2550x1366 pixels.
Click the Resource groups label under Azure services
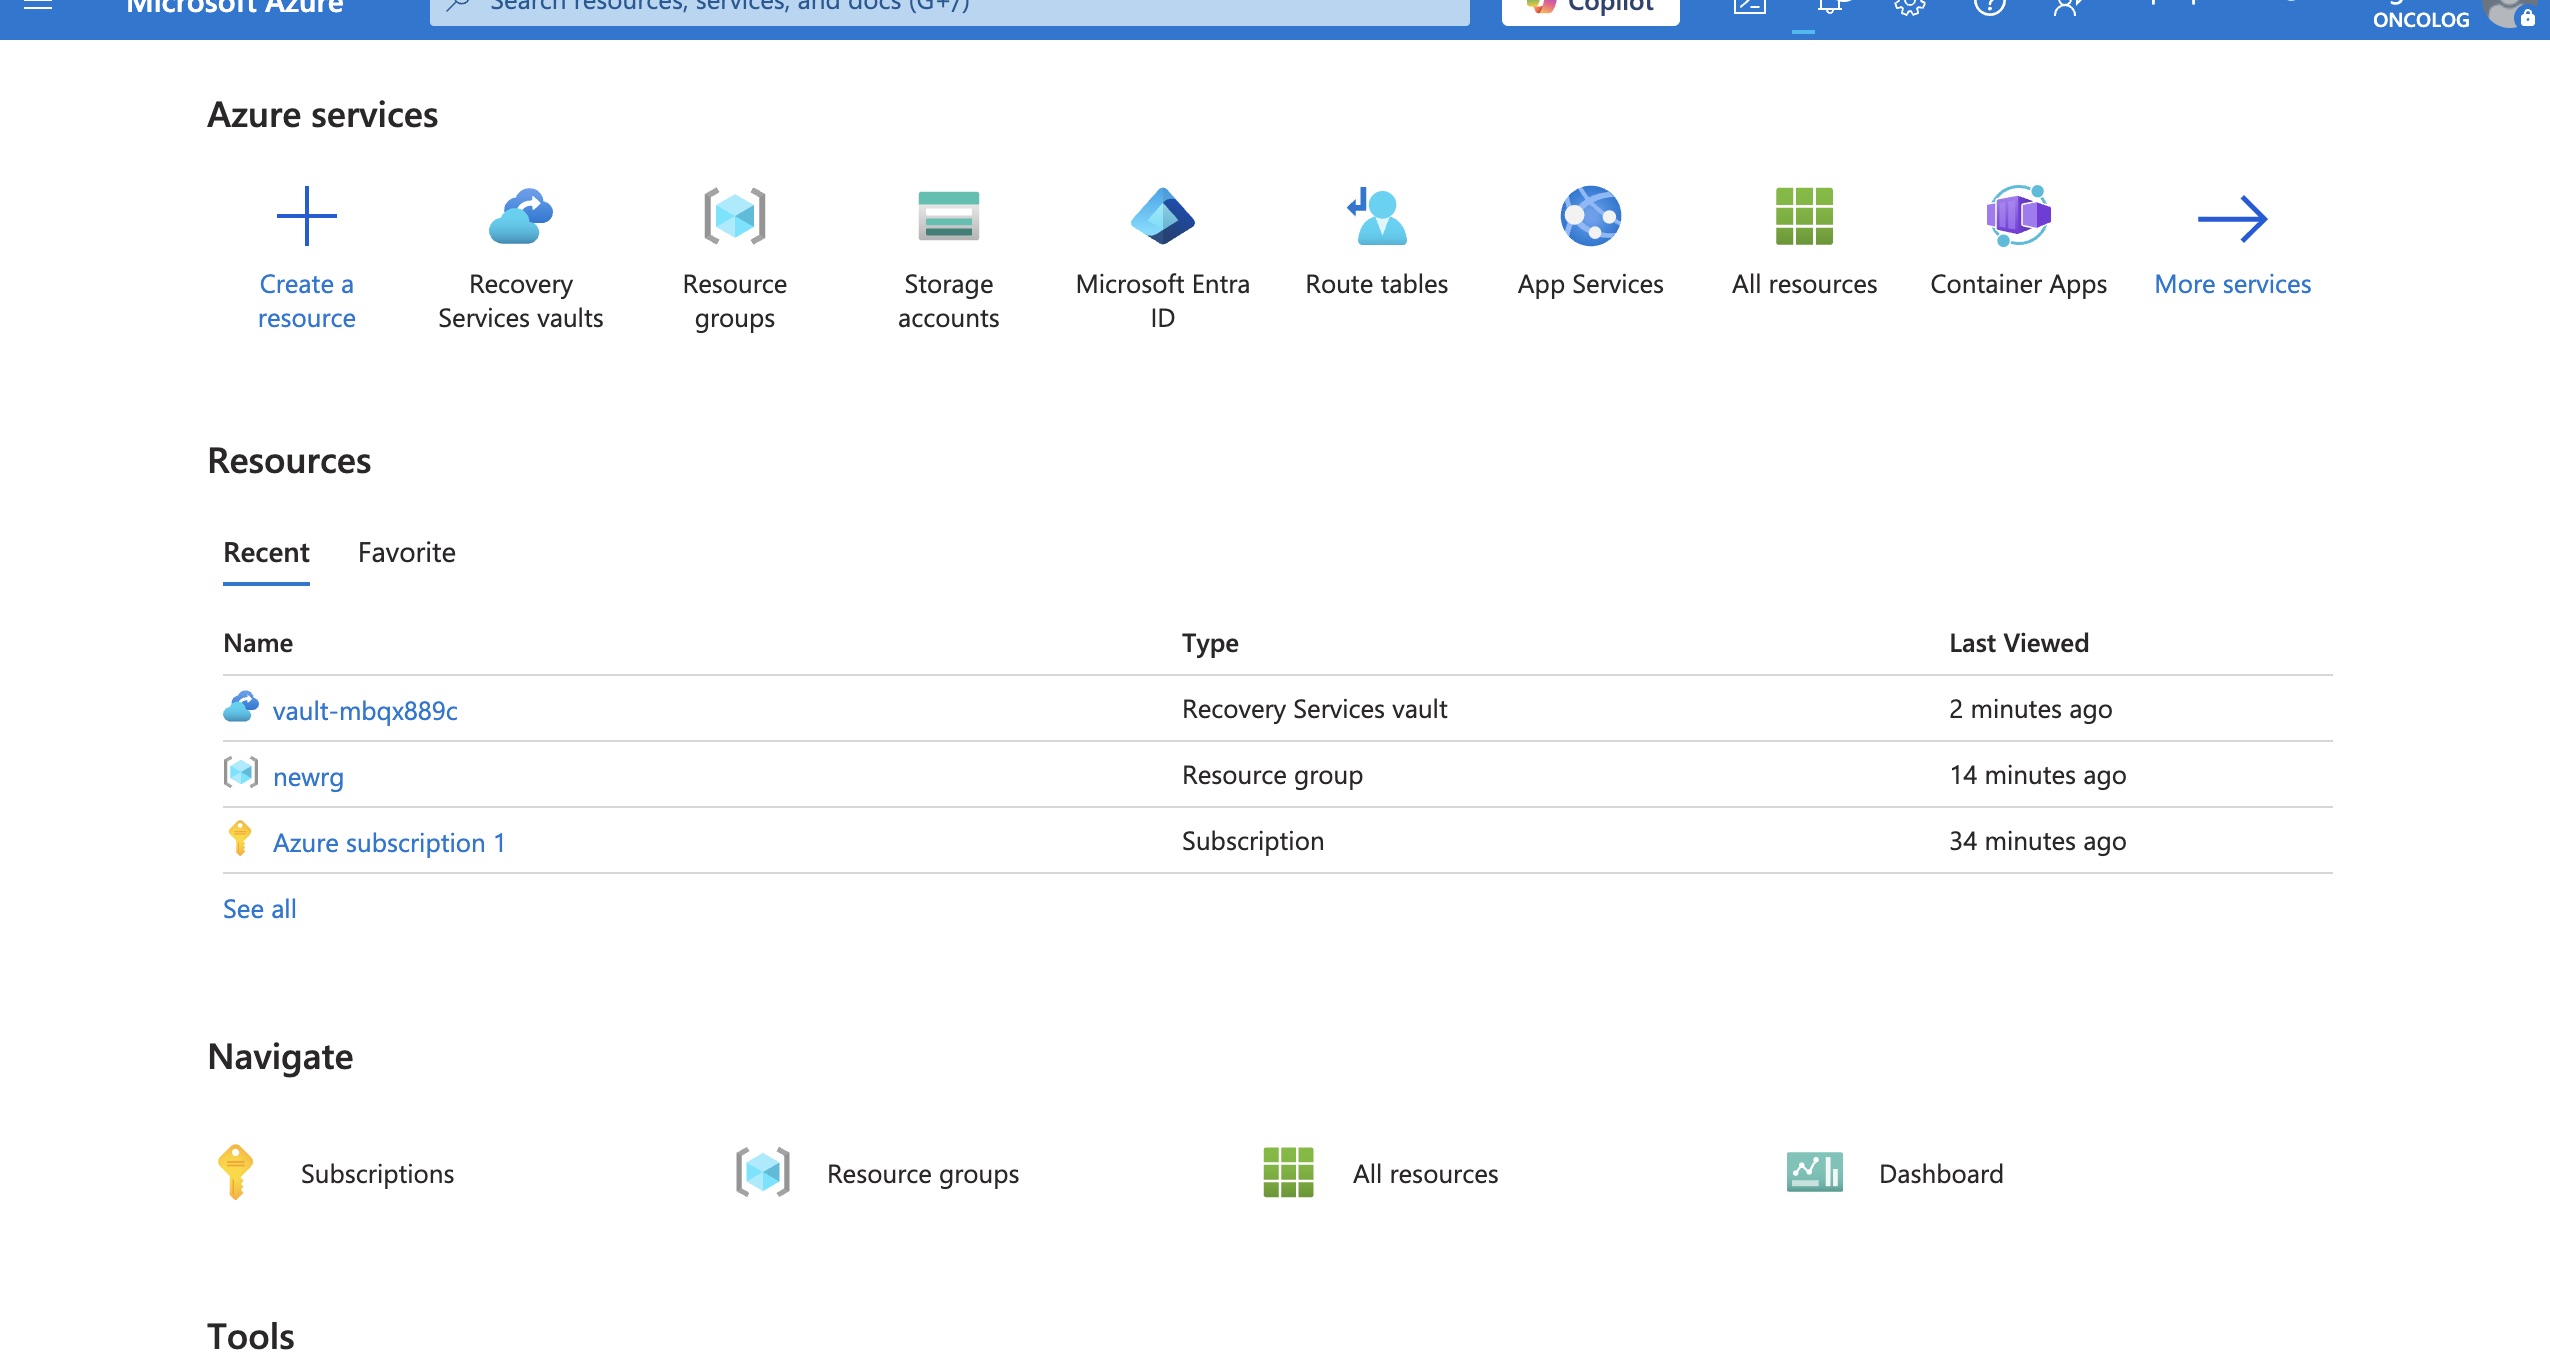tap(734, 301)
